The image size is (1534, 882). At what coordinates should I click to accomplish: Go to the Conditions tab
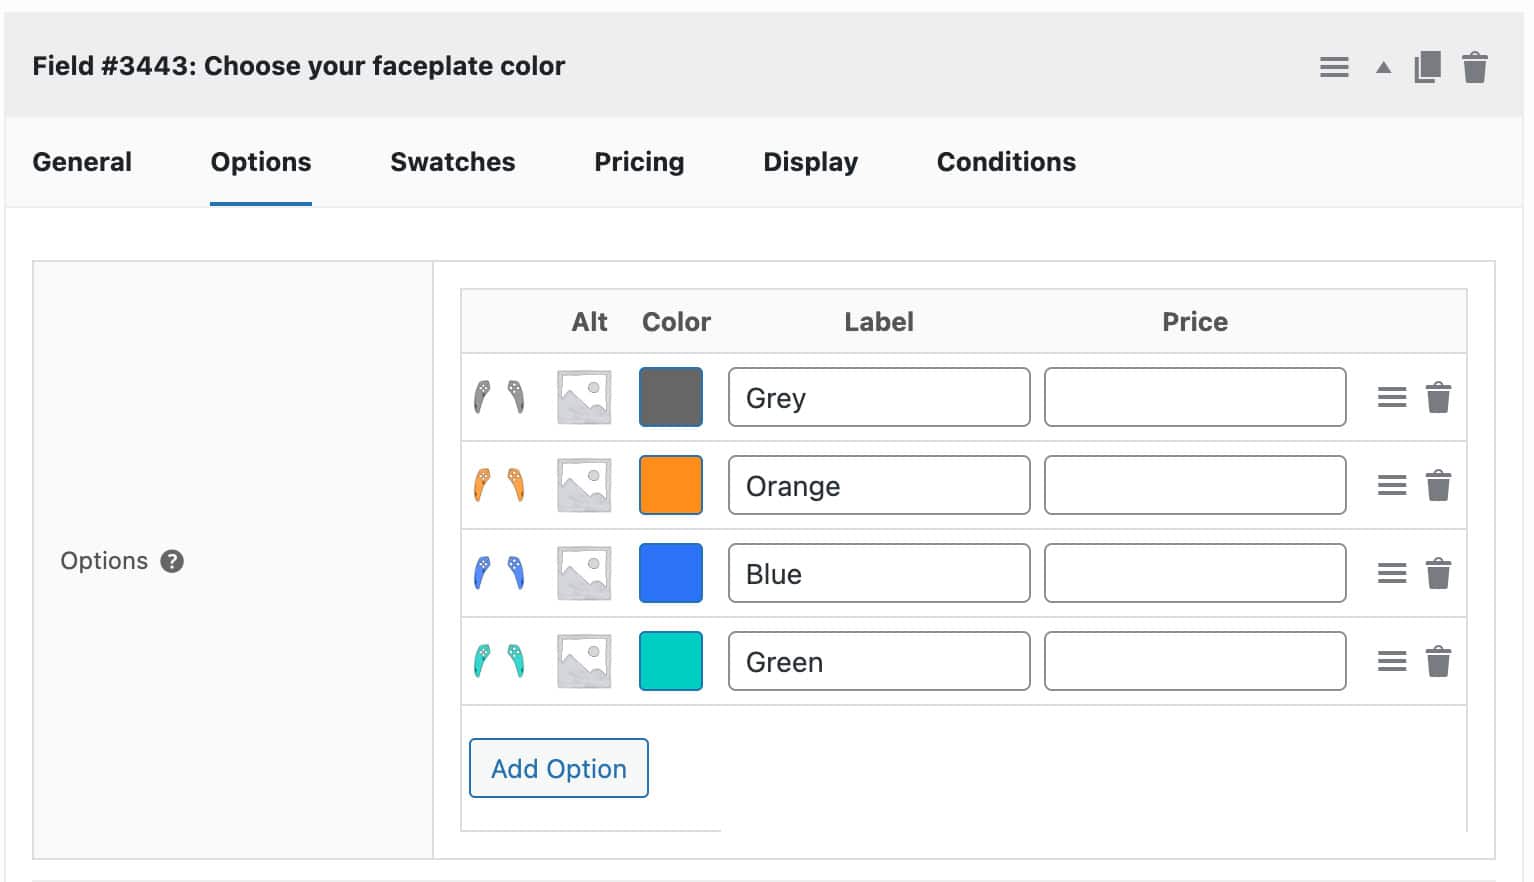pos(1006,162)
